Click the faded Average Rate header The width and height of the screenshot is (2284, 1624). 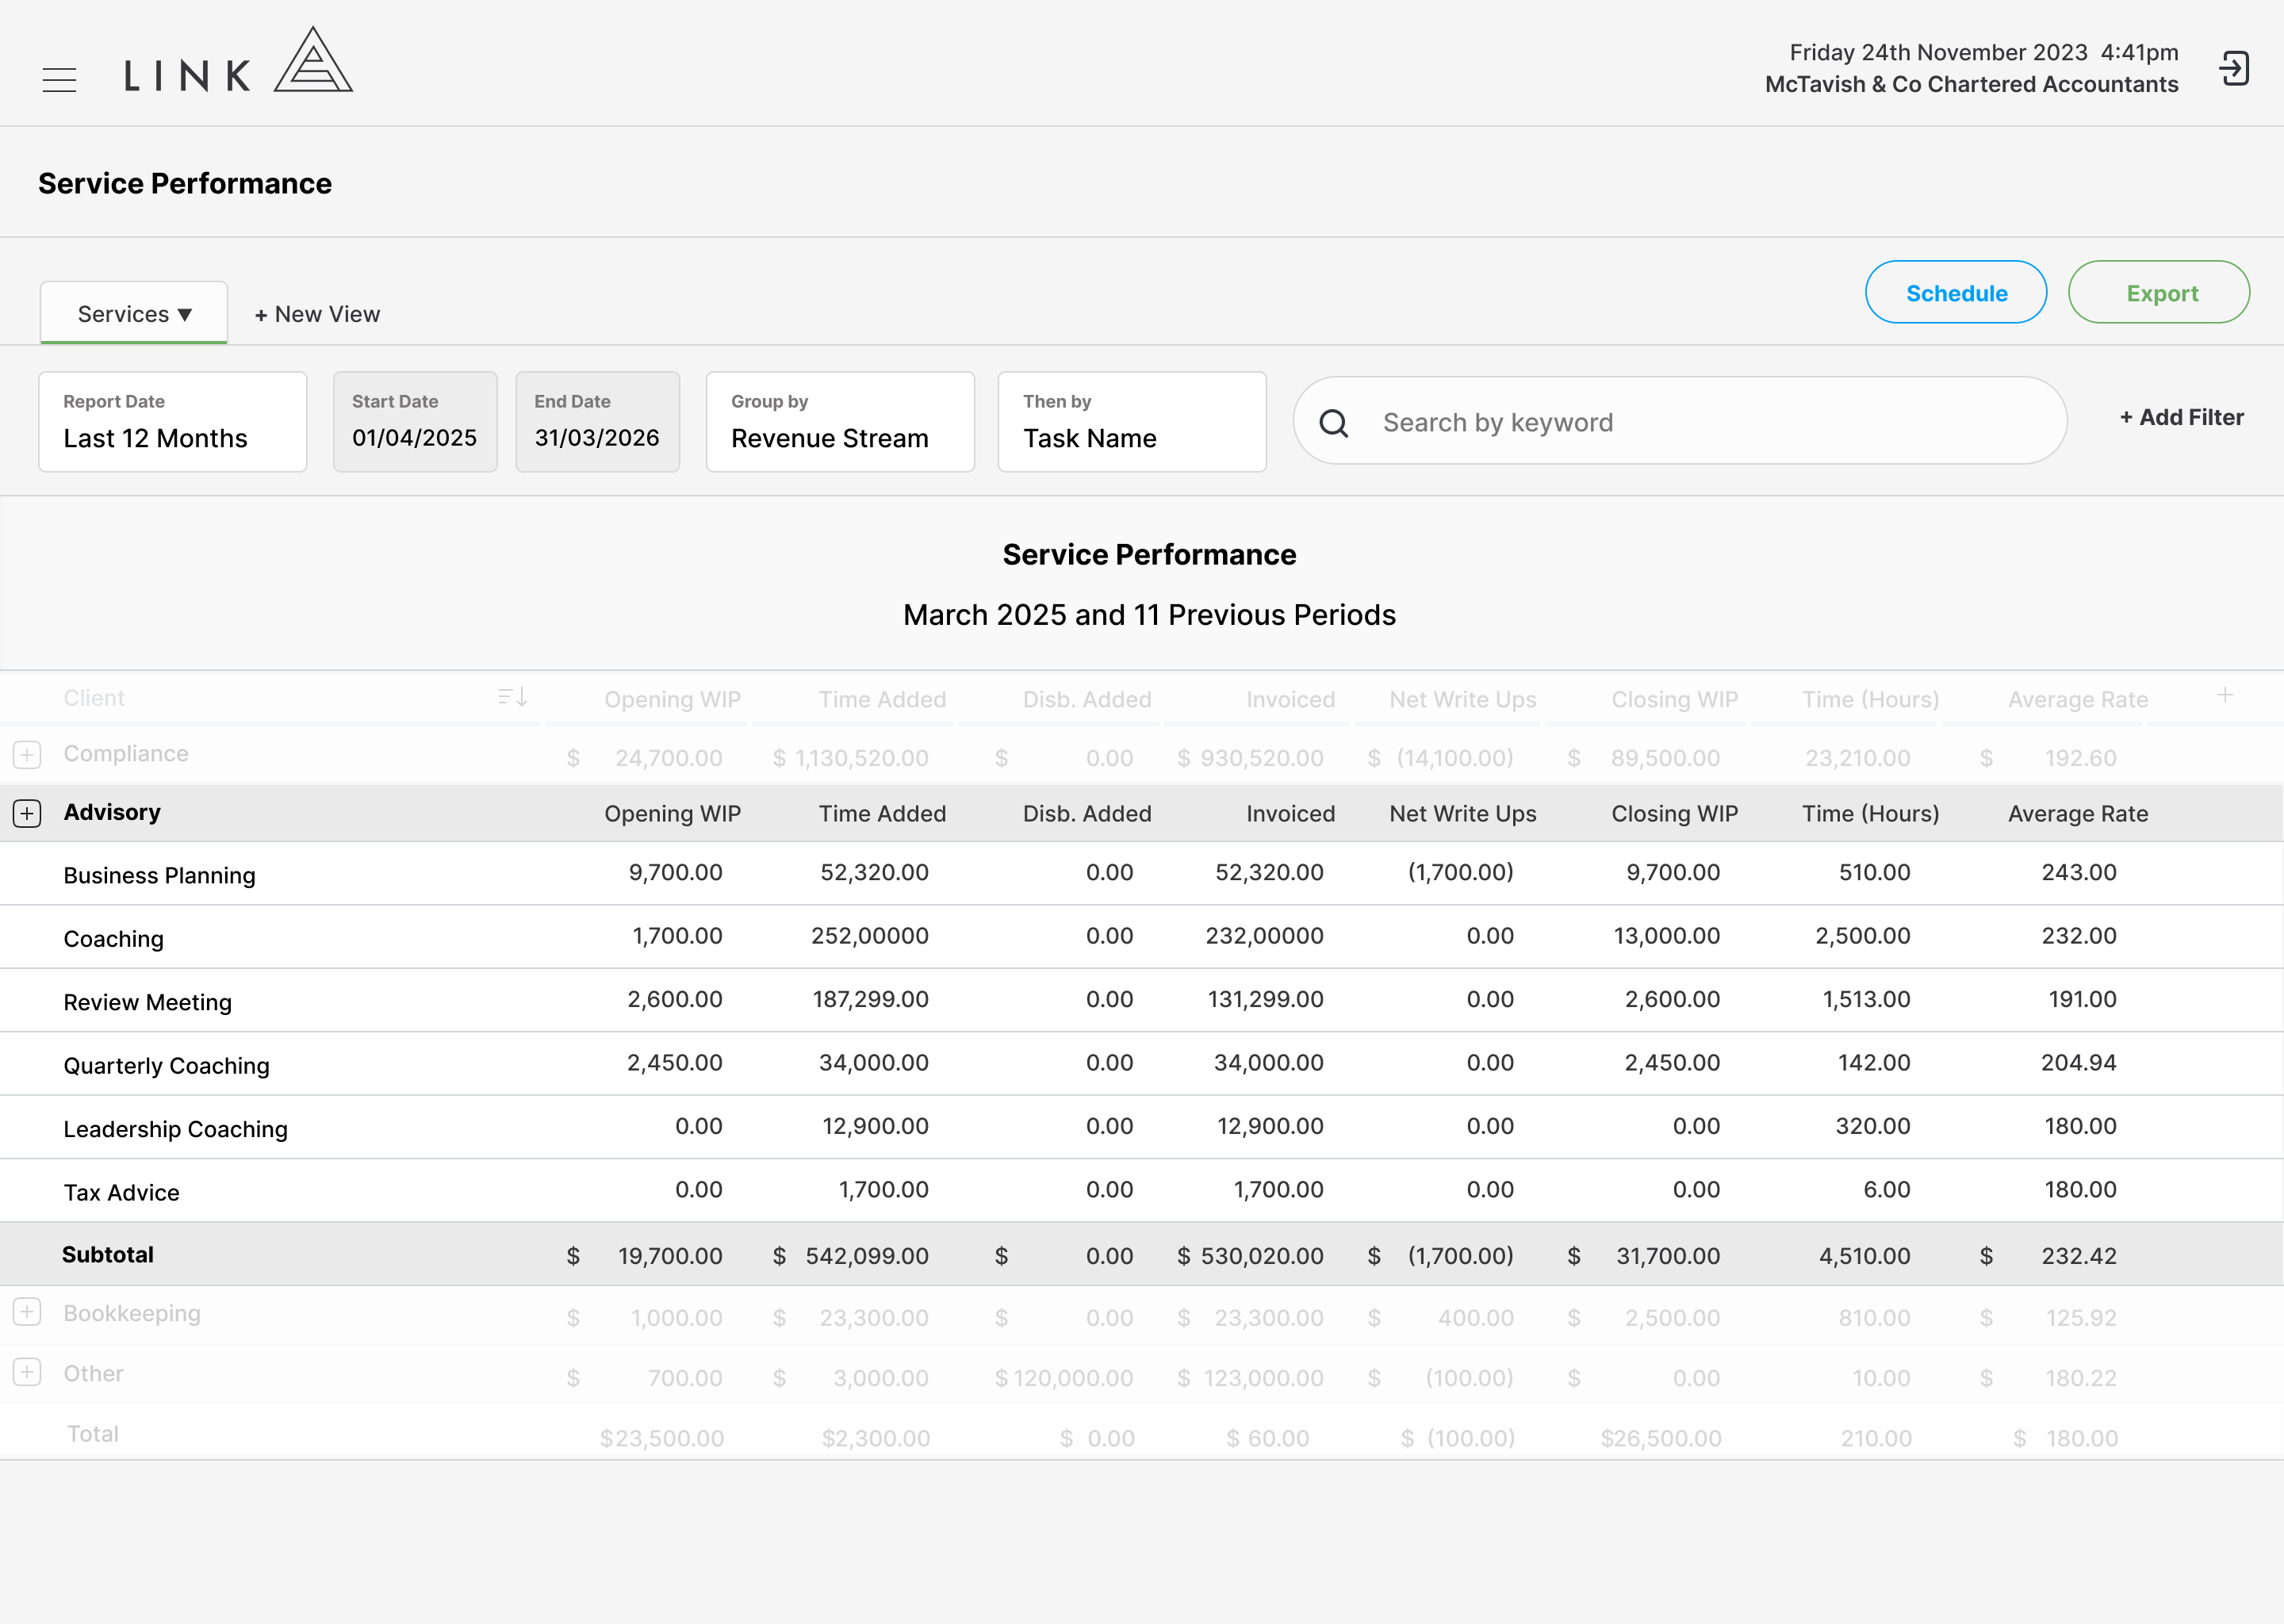(x=2078, y=699)
